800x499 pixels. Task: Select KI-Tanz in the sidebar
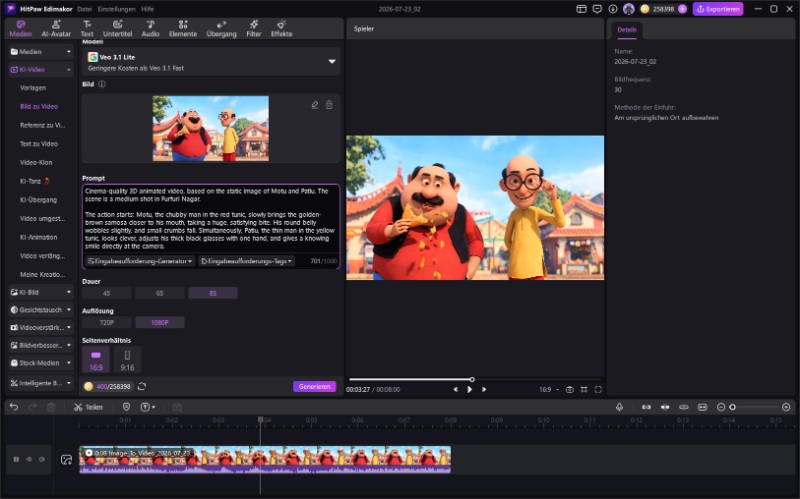(x=35, y=181)
